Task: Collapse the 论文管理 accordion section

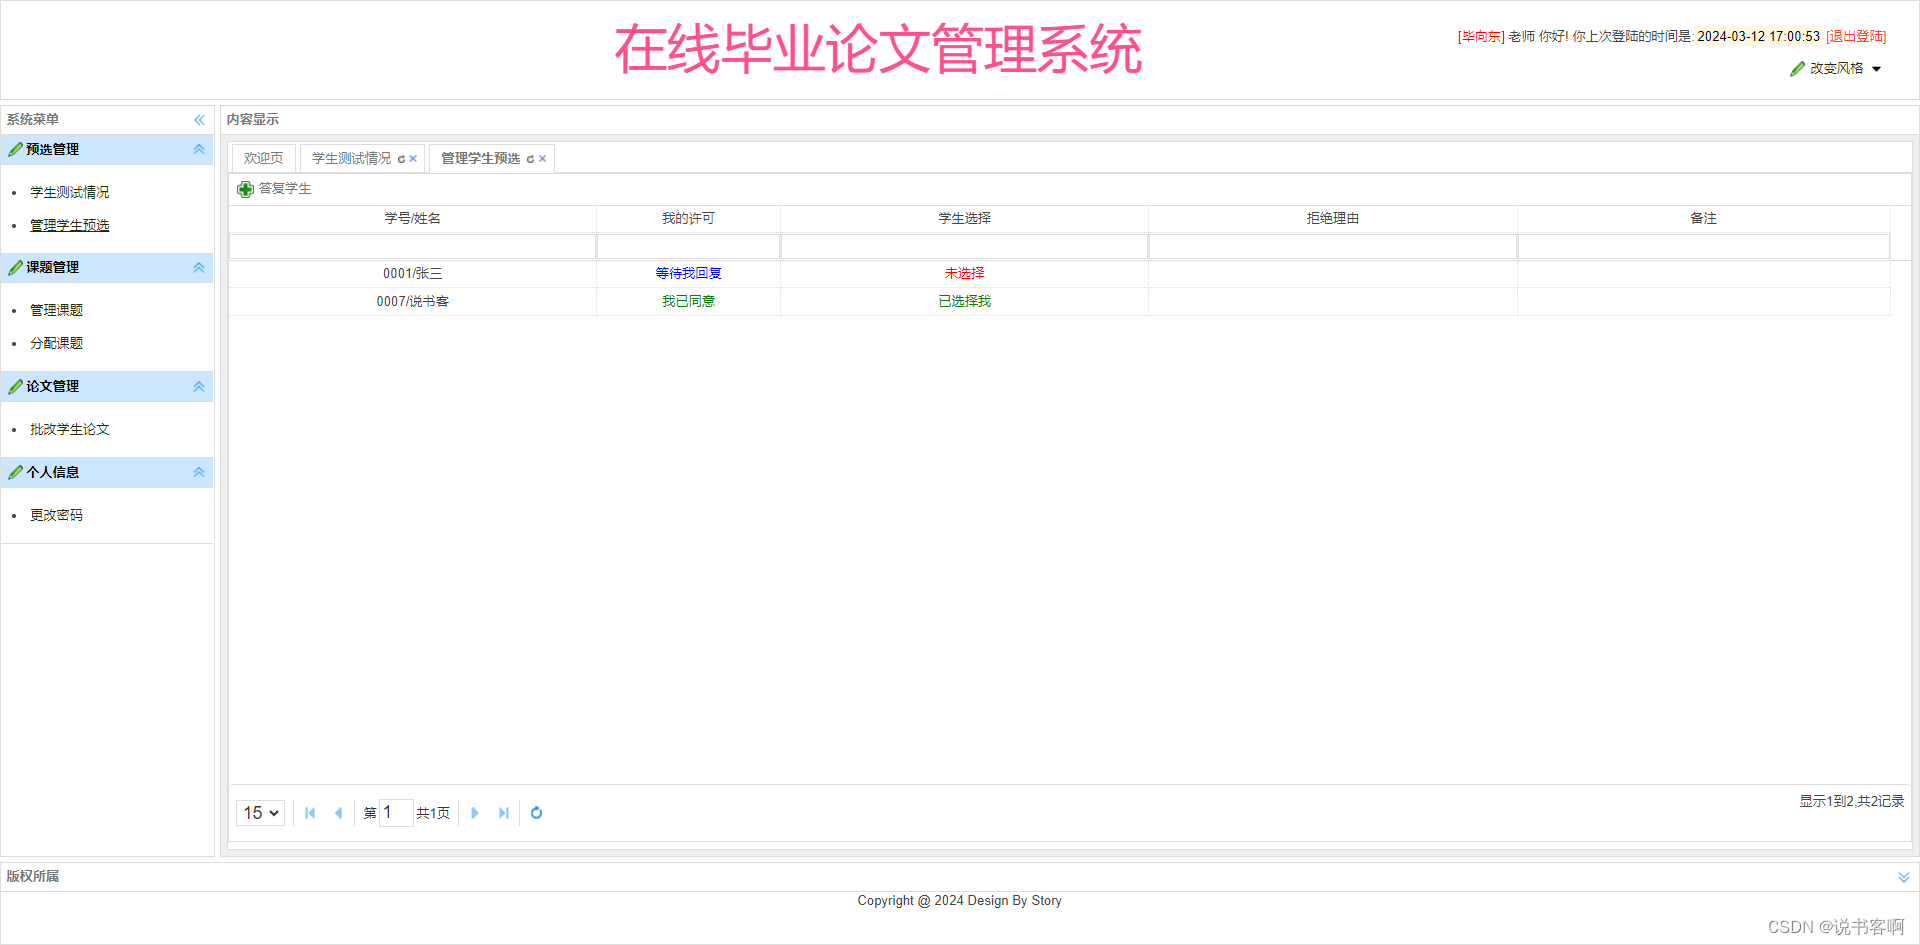Action: 199,387
